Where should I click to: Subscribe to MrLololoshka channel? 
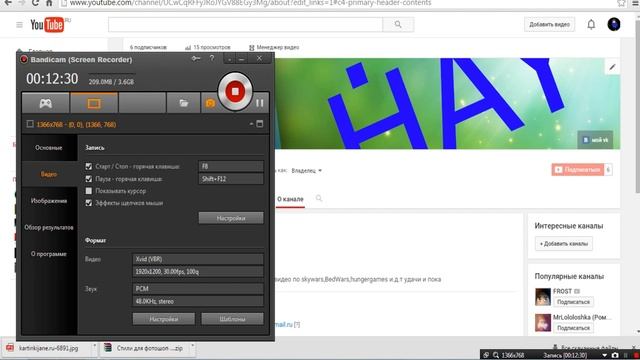[573, 328]
